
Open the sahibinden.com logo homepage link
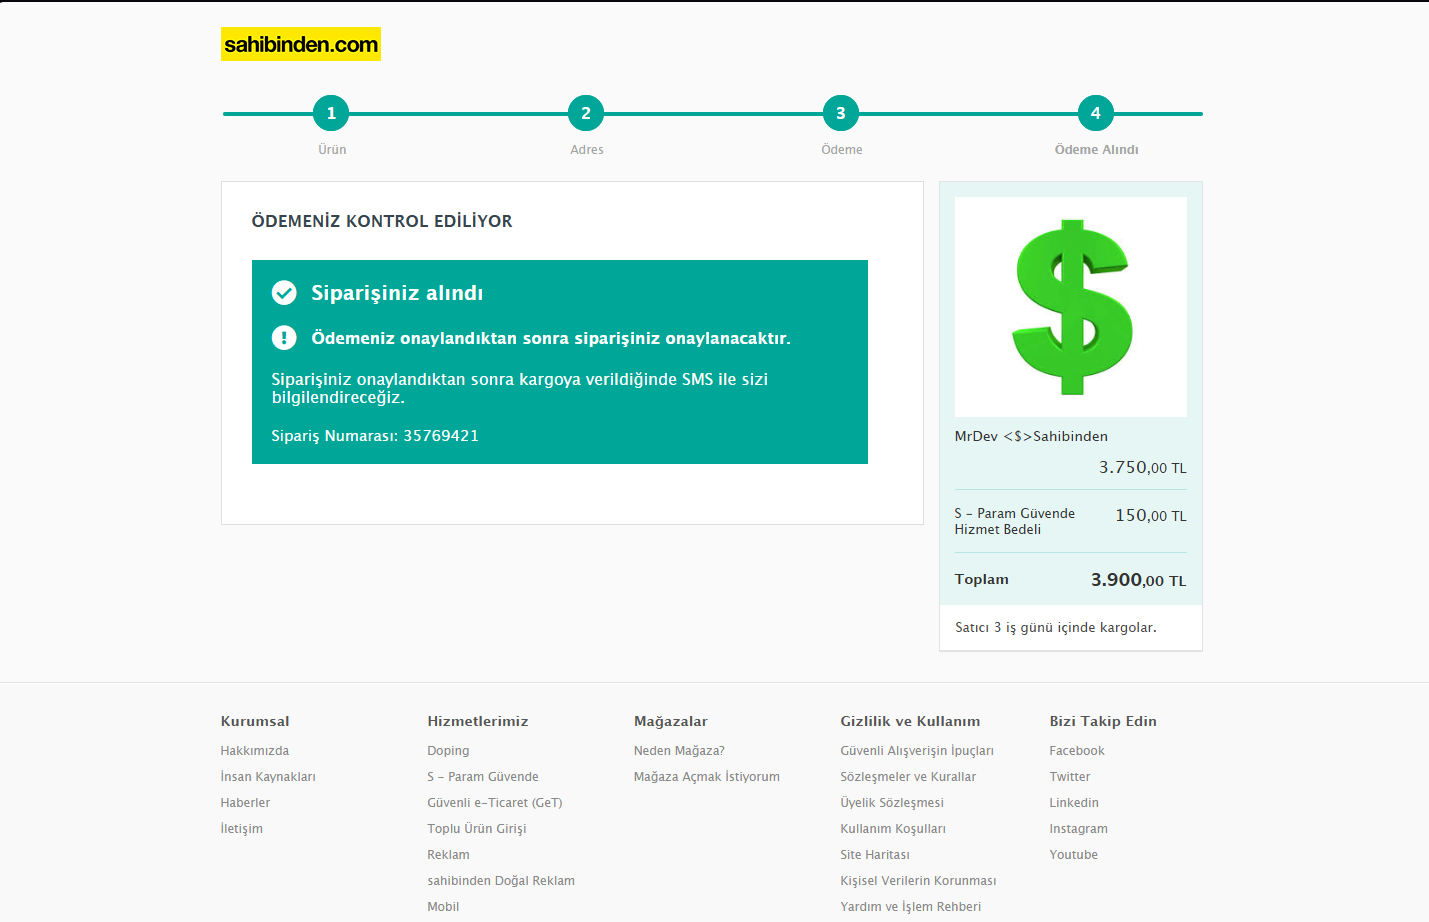pos(301,44)
